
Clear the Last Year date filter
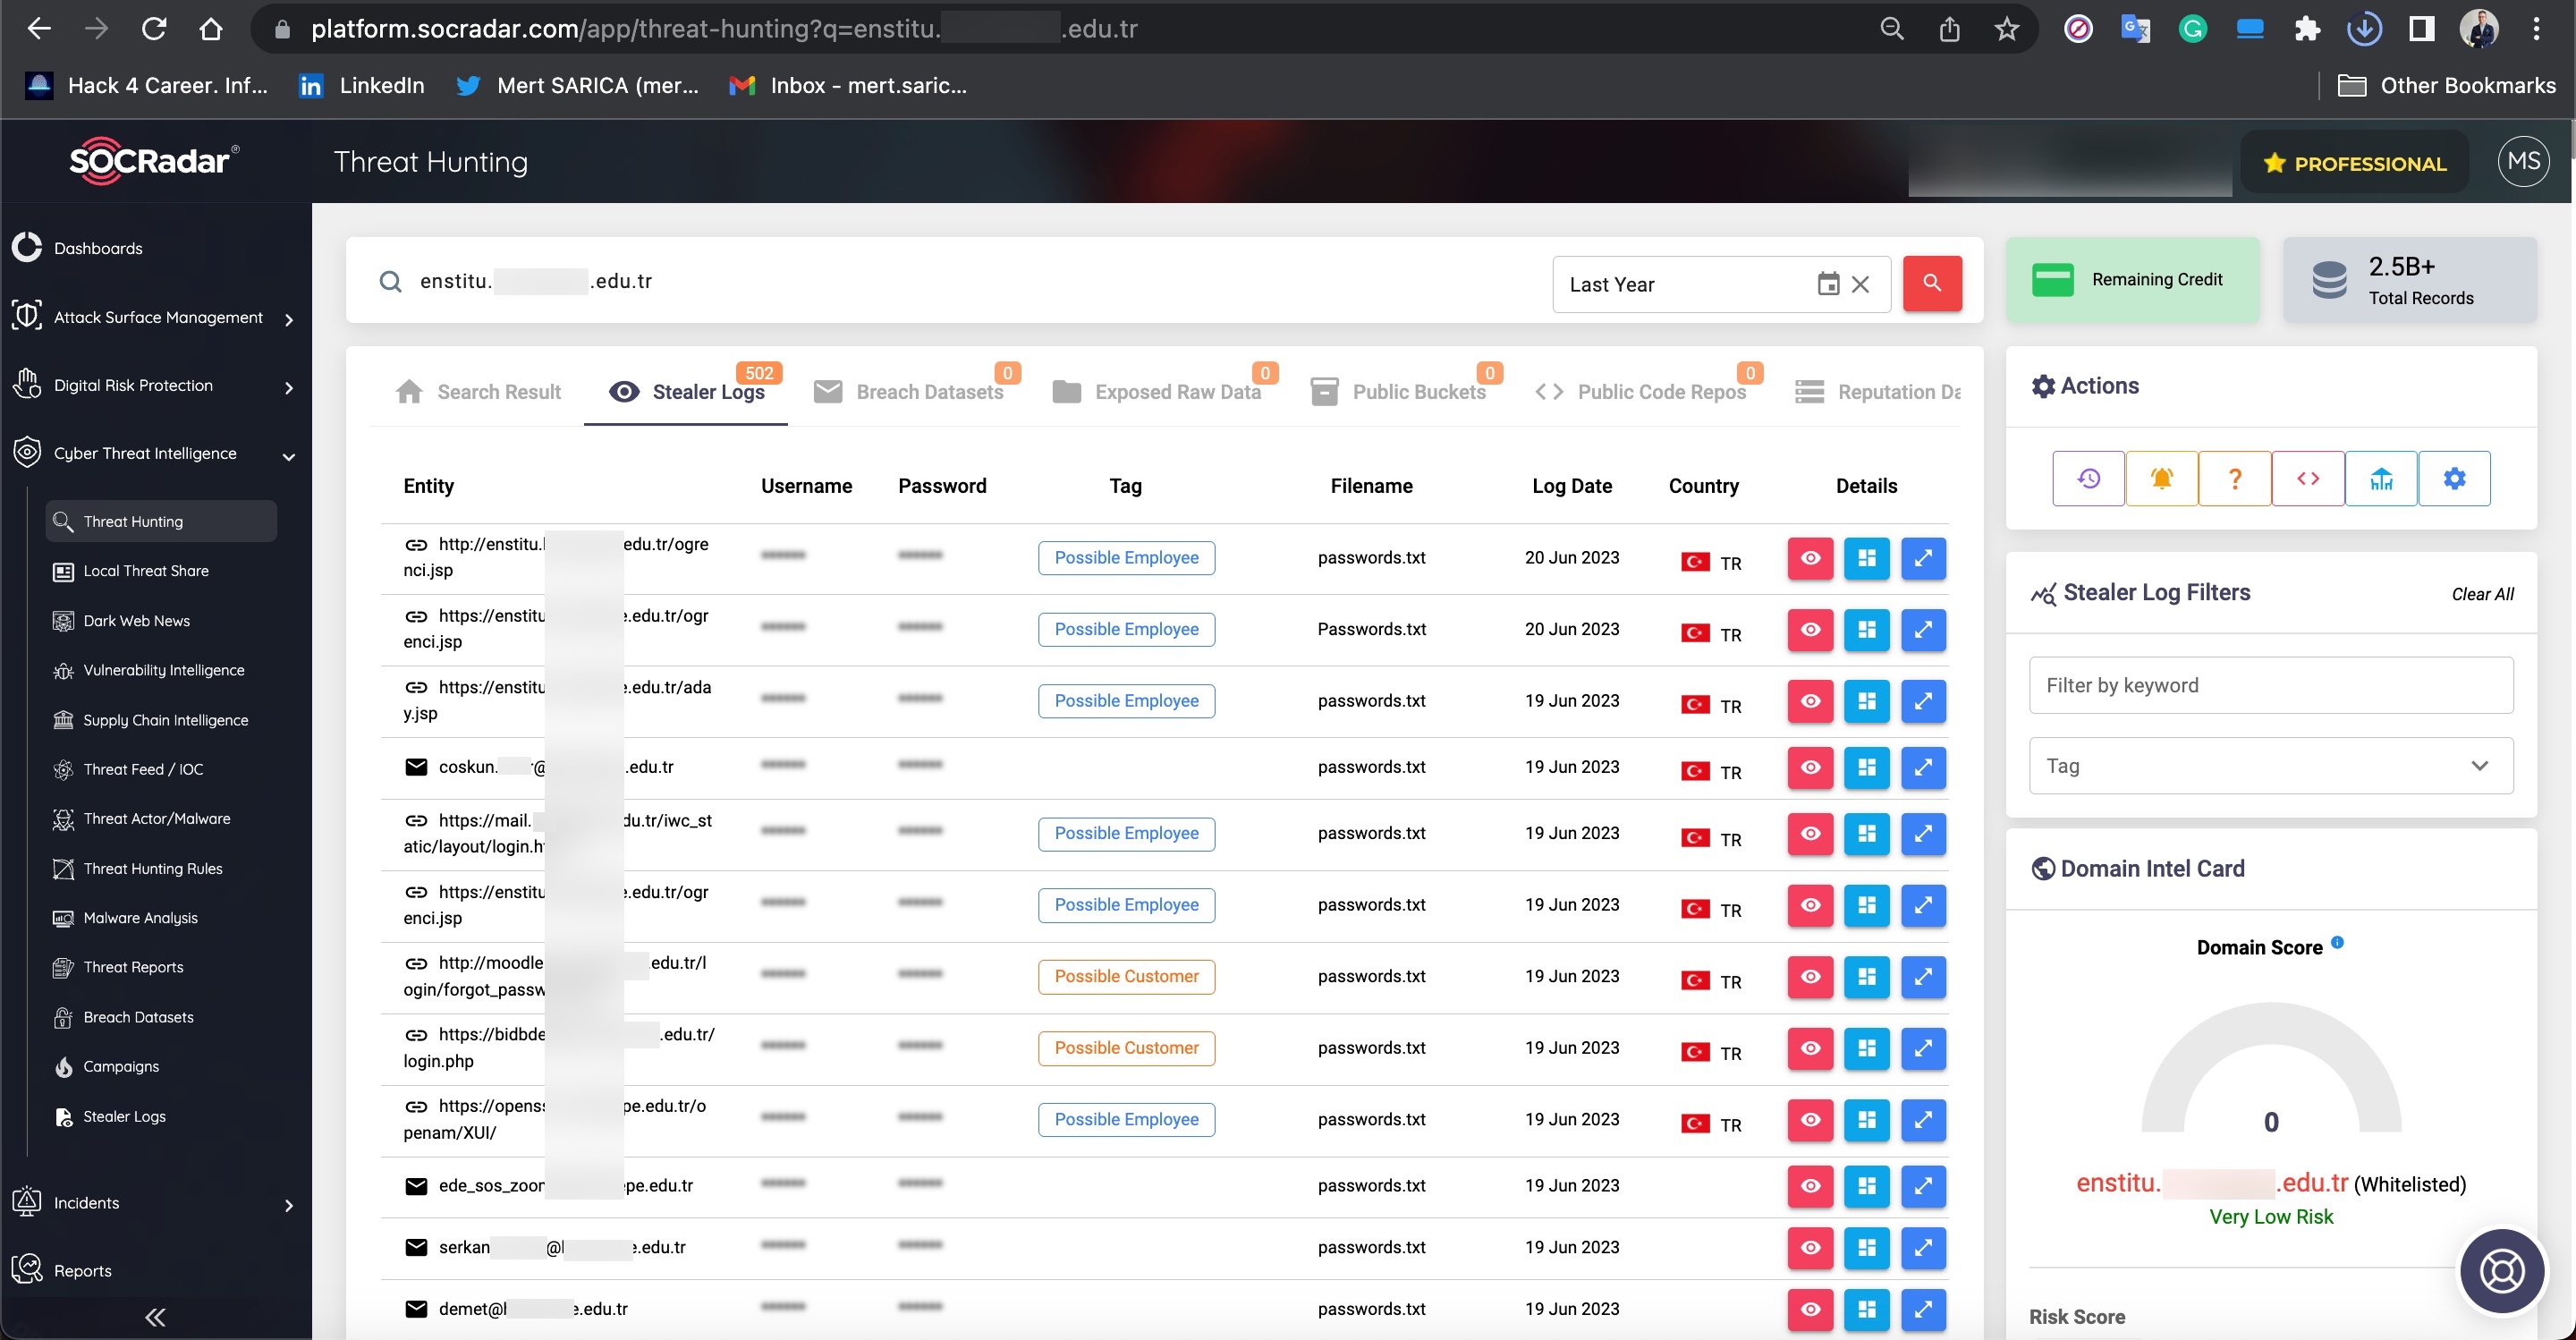[1860, 284]
